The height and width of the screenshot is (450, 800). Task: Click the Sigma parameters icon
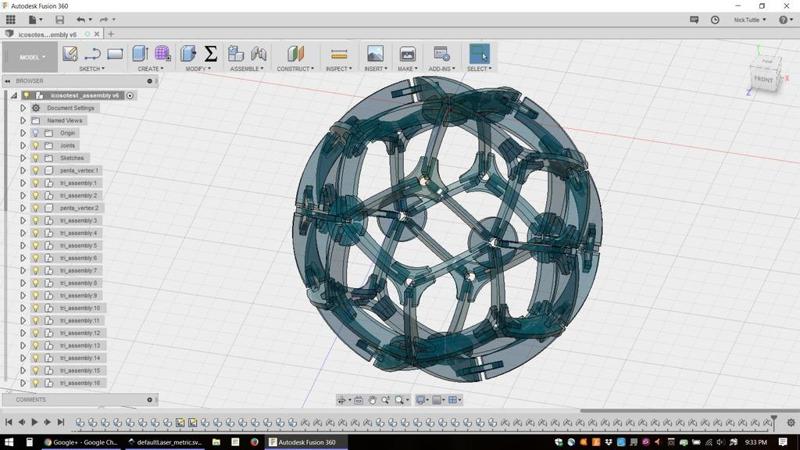point(211,54)
